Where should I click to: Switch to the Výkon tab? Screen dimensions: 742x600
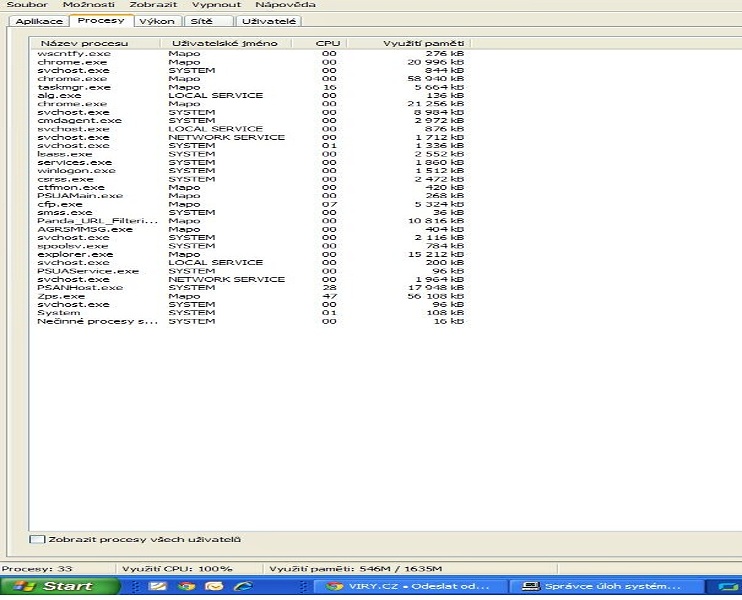click(156, 21)
